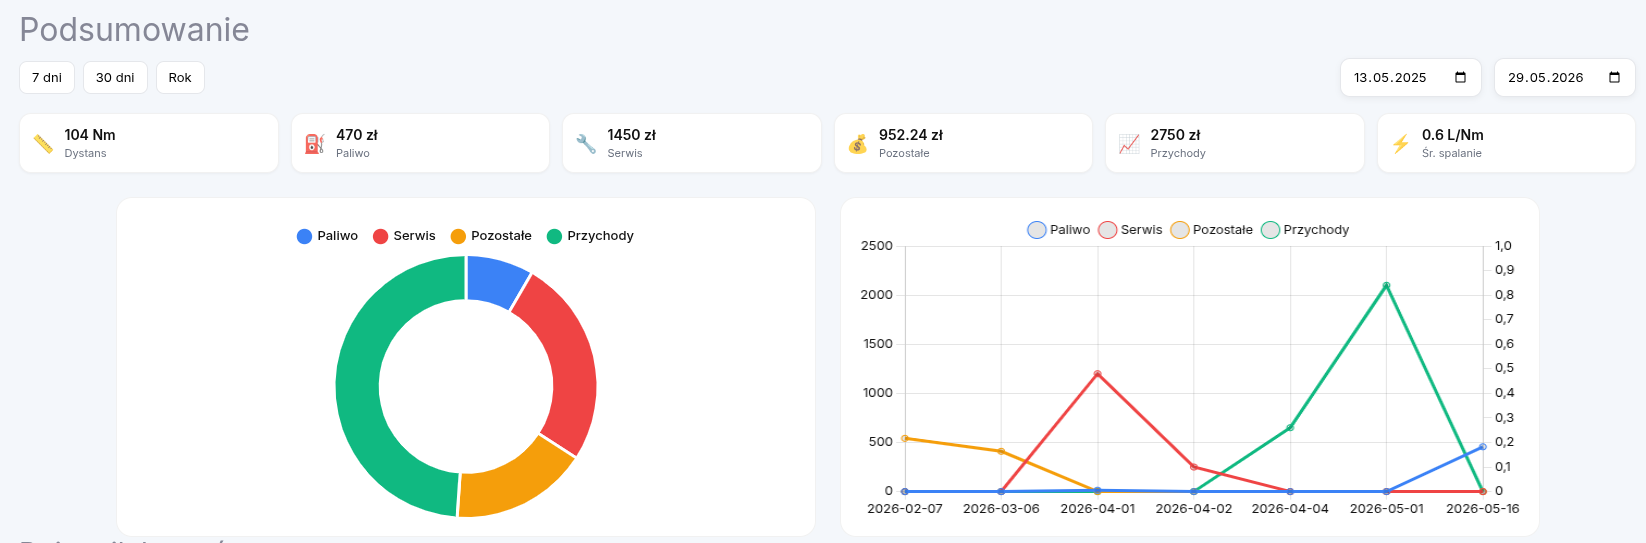
Task: Select the 7 dni range button
Action: tap(47, 78)
